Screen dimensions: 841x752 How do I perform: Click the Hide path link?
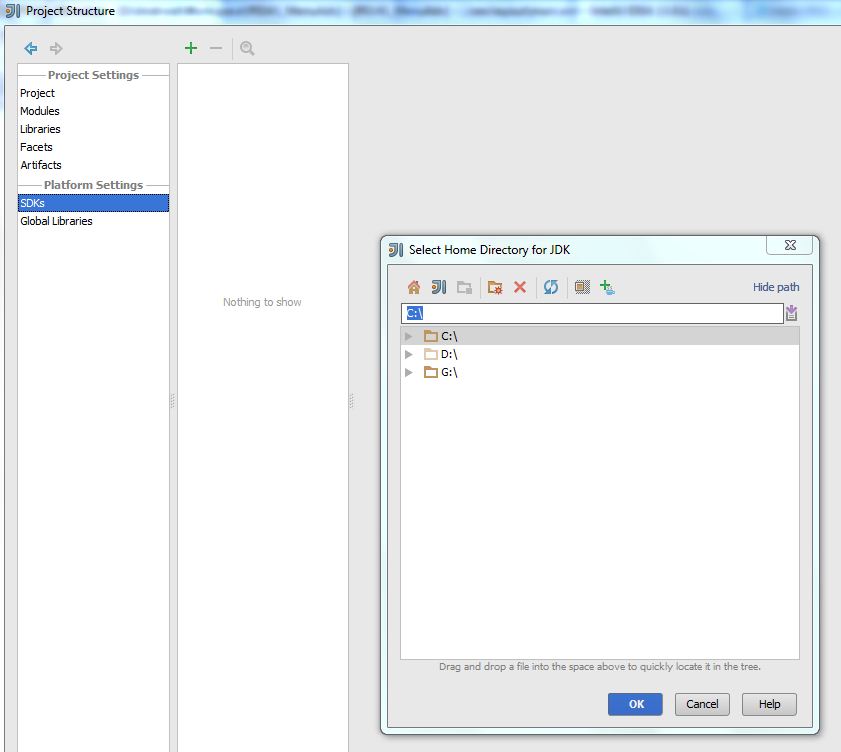pyautogui.click(x=776, y=287)
